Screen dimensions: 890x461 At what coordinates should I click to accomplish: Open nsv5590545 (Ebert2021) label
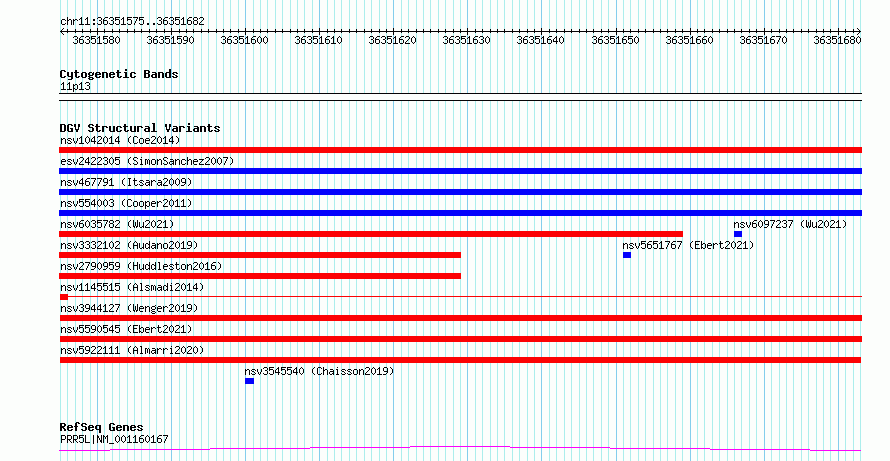tap(126, 329)
